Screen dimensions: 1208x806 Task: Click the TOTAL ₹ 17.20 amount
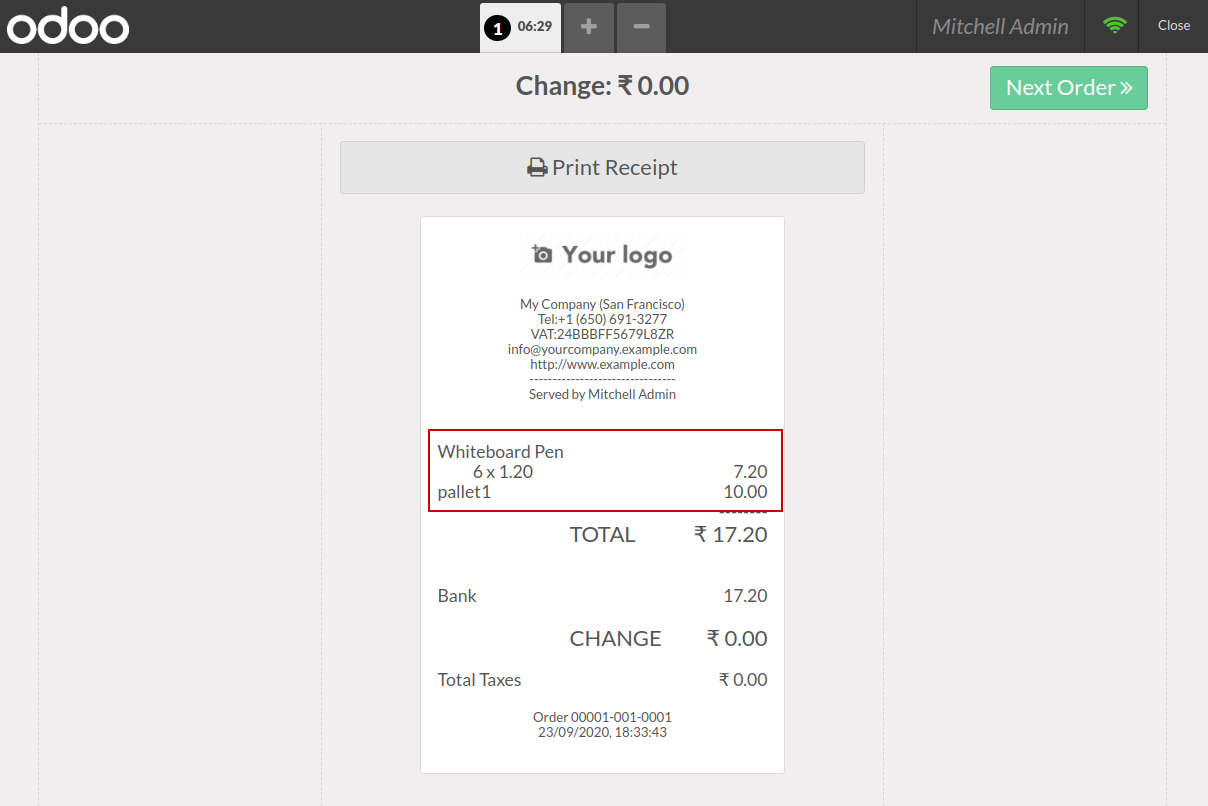pyautogui.click(x=731, y=535)
